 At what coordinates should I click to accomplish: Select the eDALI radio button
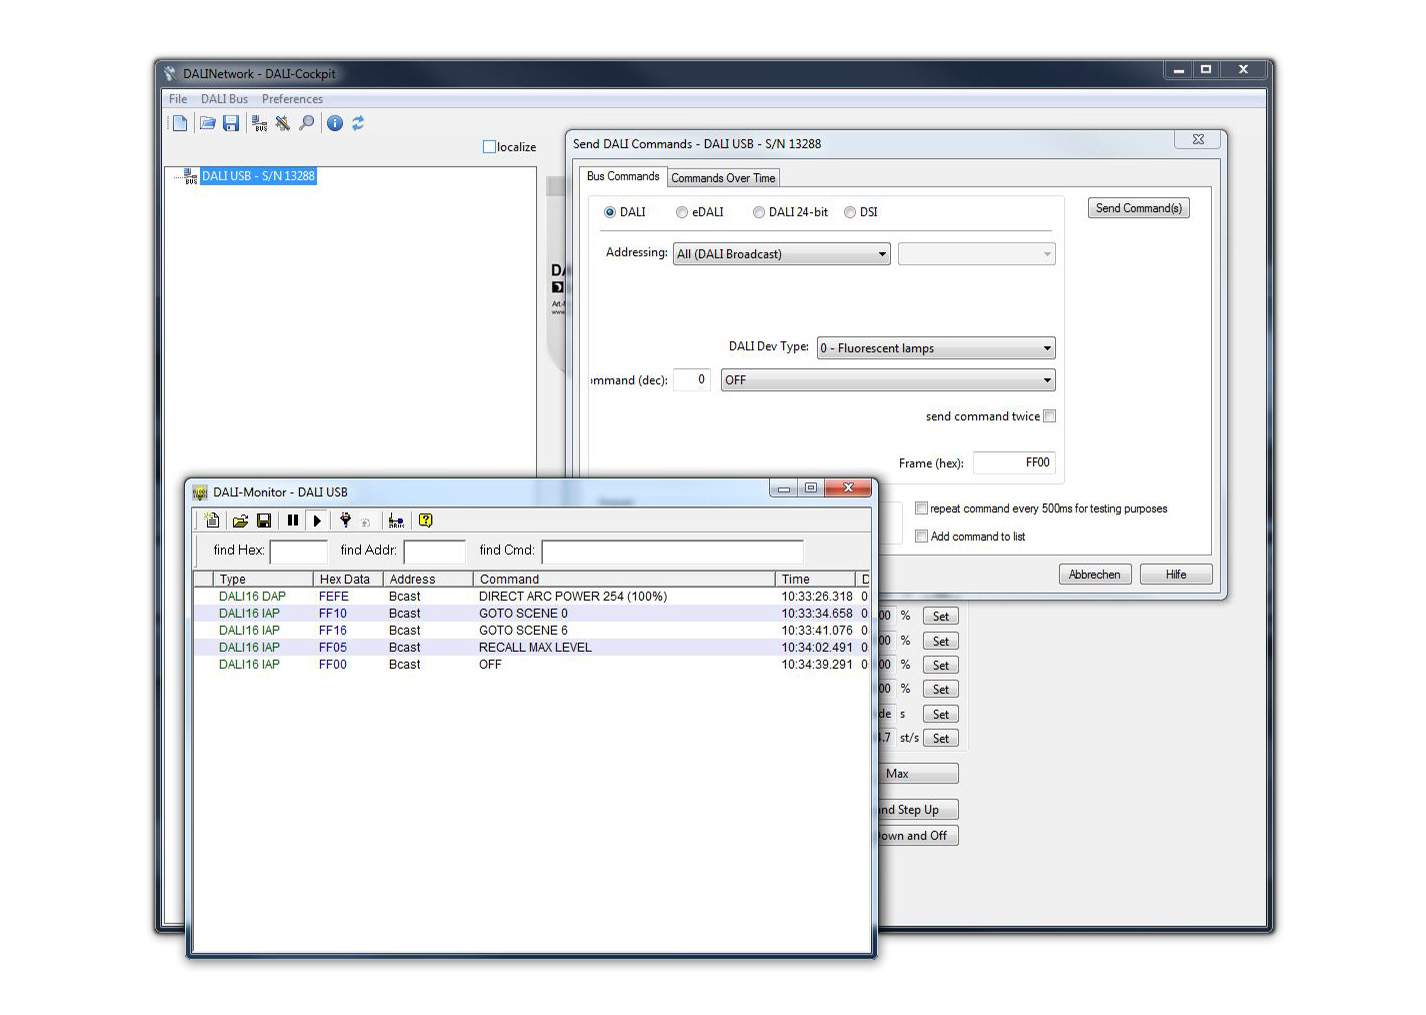tap(682, 212)
